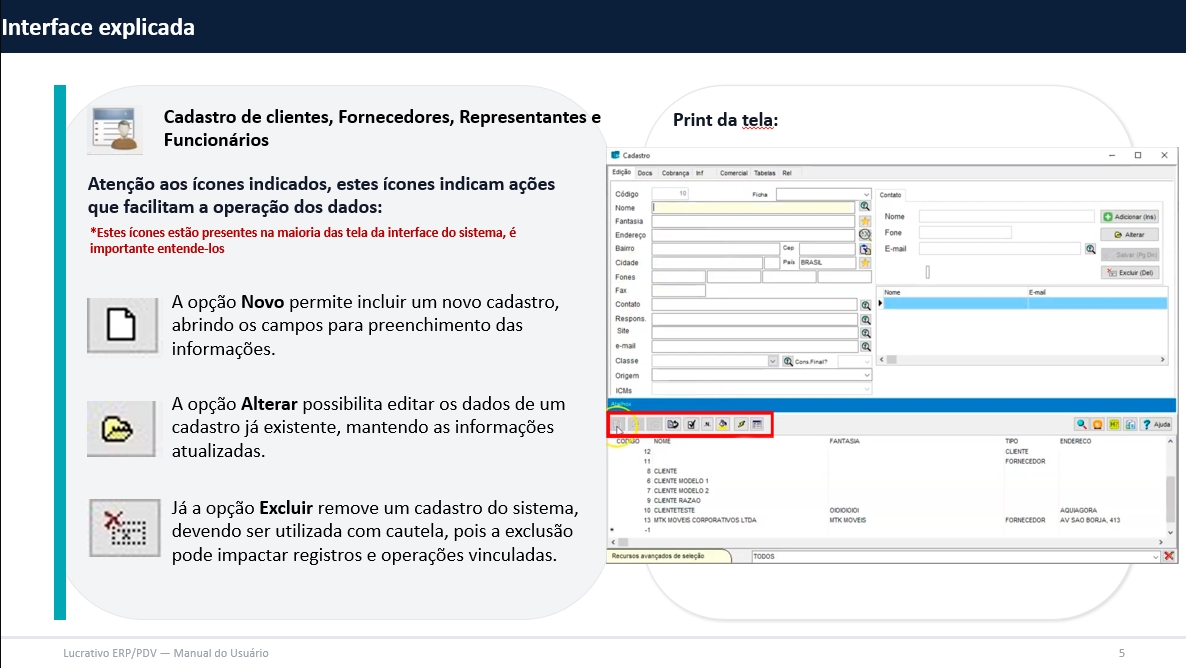
Task: Open the Ficha dropdown
Action: [866, 194]
